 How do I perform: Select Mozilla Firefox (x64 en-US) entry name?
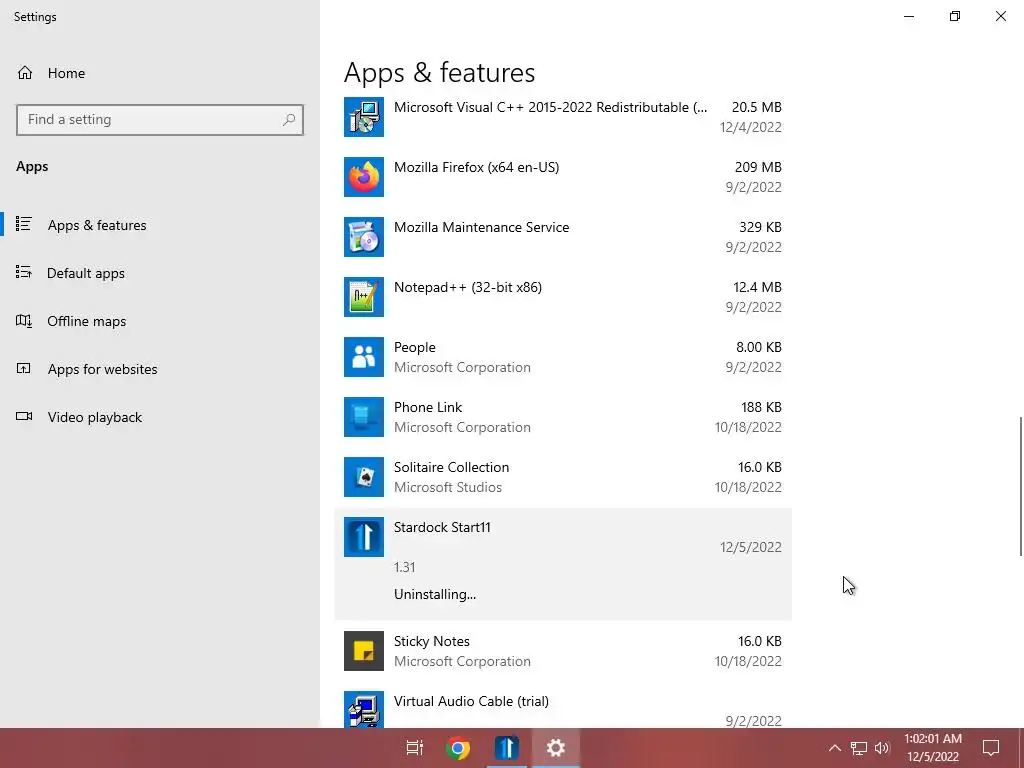click(476, 167)
